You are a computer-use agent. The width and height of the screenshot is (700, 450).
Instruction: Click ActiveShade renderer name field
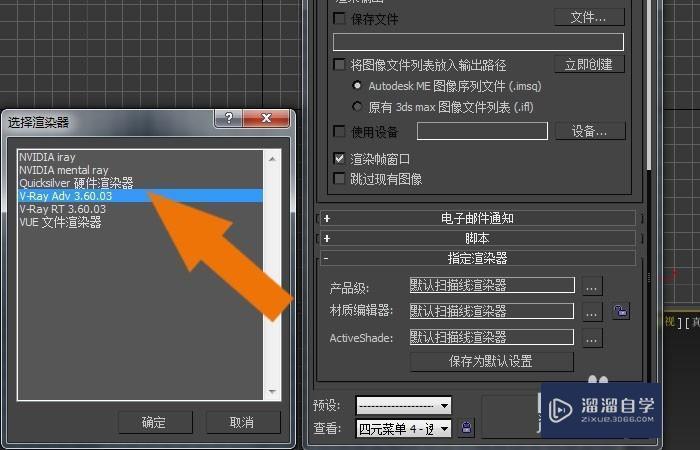point(492,337)
